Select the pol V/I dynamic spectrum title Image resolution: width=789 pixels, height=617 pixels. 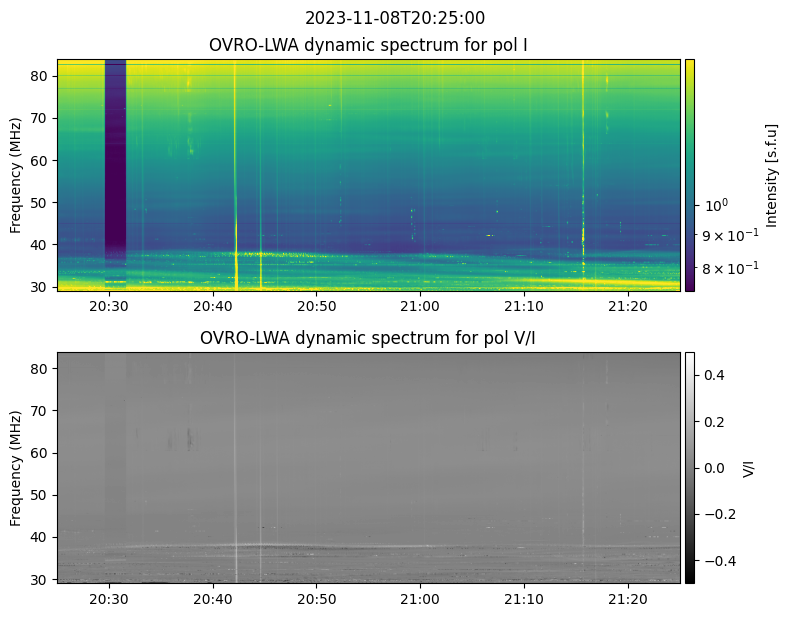(368, 338)
